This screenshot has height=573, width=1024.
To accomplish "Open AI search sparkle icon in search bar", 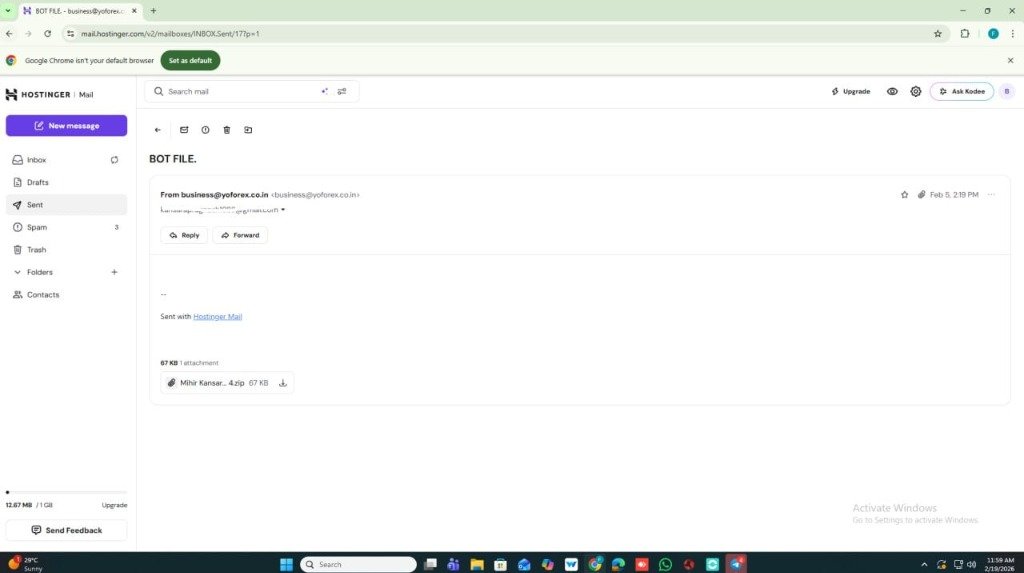I will tap(325, 91).
